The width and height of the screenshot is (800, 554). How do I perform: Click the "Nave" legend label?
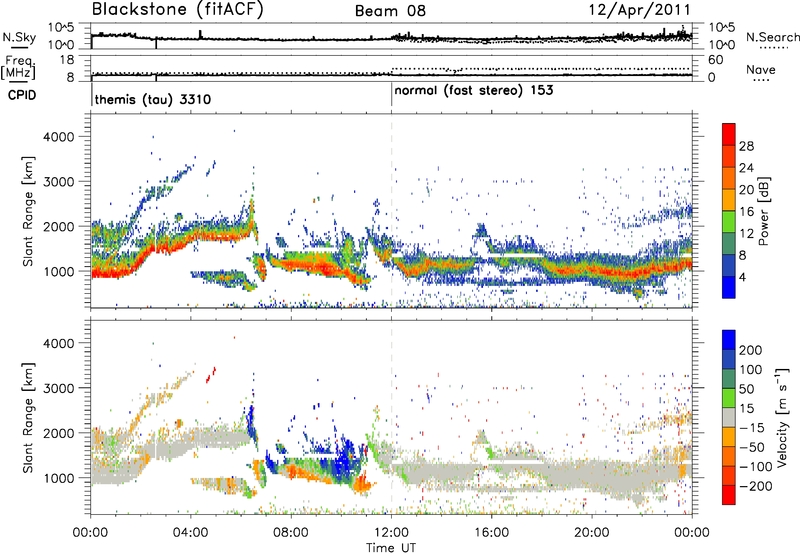click(761, 69)
